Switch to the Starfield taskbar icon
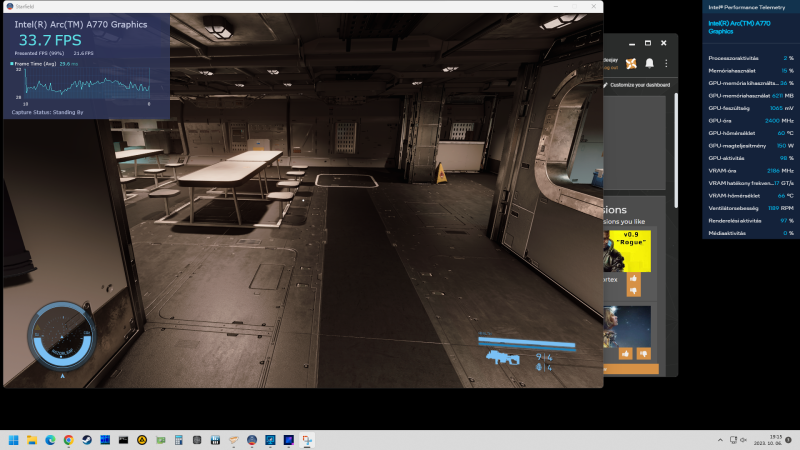 (252, 440)
